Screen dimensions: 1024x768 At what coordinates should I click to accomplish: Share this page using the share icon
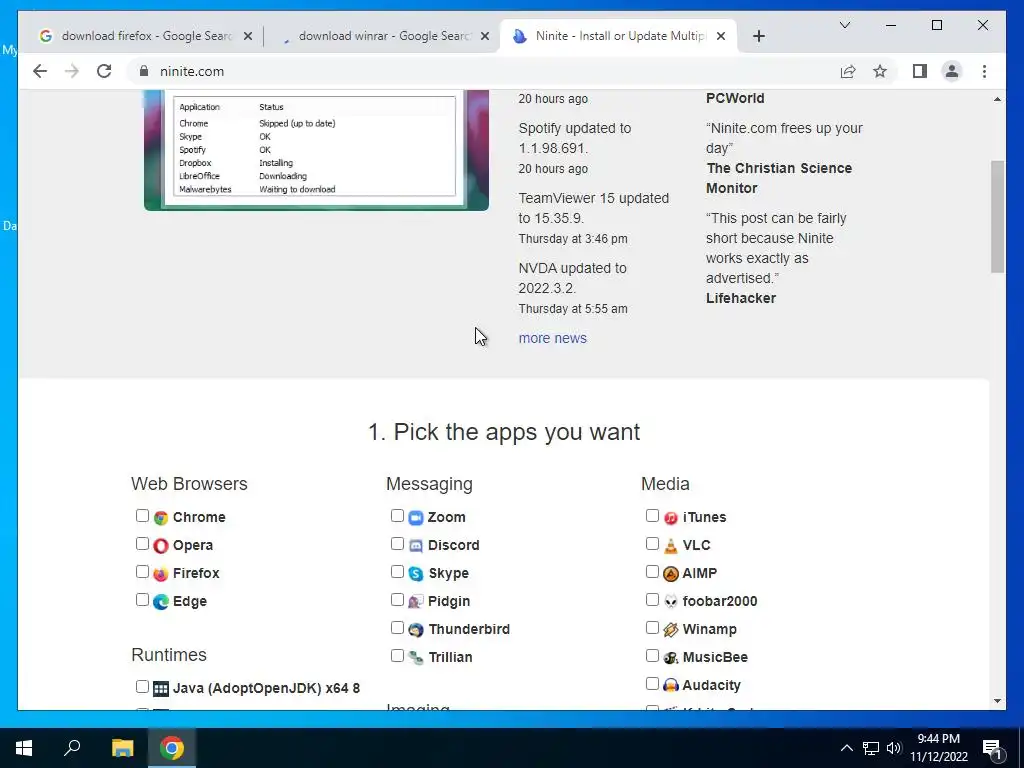tap(848, 71)
